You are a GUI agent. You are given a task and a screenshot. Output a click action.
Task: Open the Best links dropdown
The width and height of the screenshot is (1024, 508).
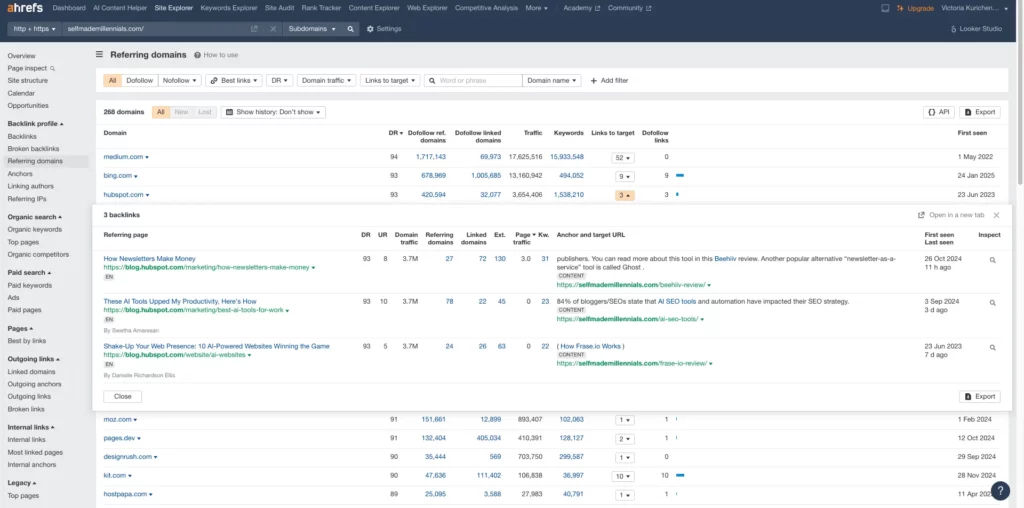[234, 80]
